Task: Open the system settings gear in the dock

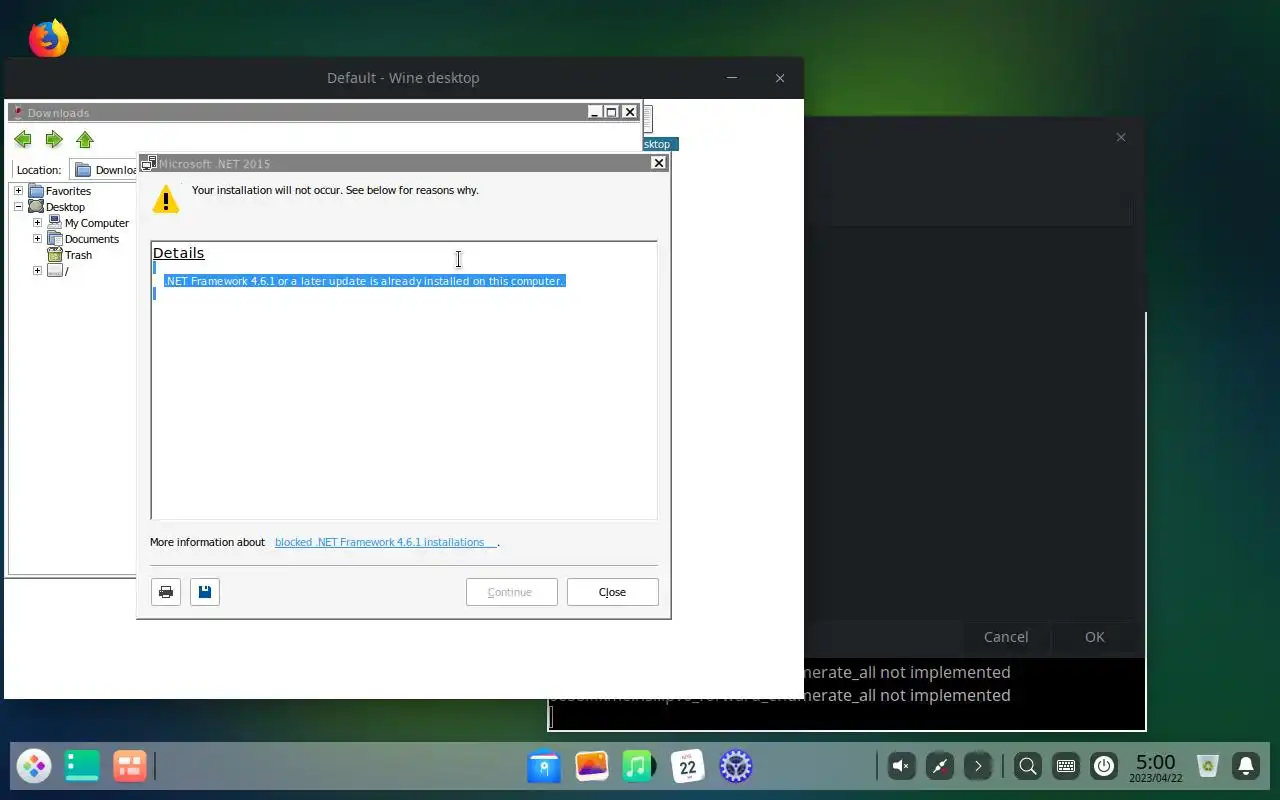Action: (736, 767)
